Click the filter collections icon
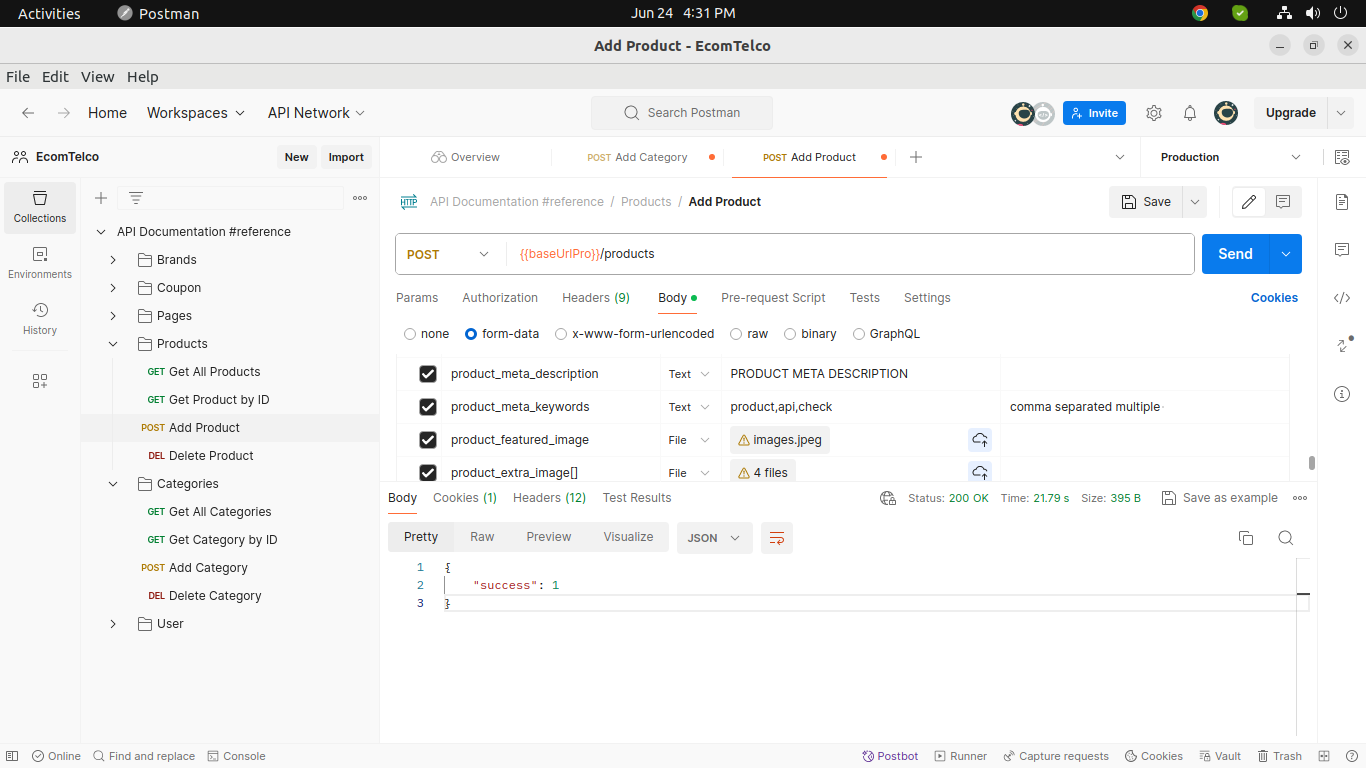Screen dimensions: 1366x768 coord(136,198)
